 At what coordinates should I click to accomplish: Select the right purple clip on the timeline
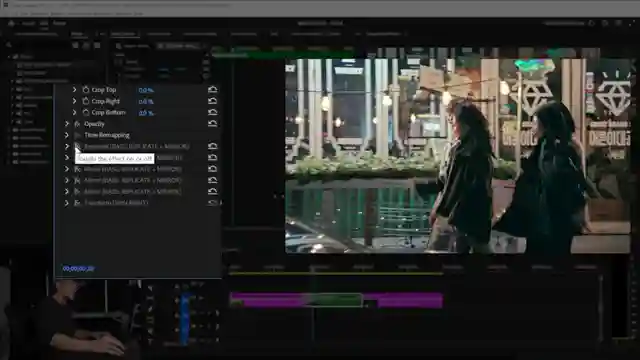click(x=403, y=300)
